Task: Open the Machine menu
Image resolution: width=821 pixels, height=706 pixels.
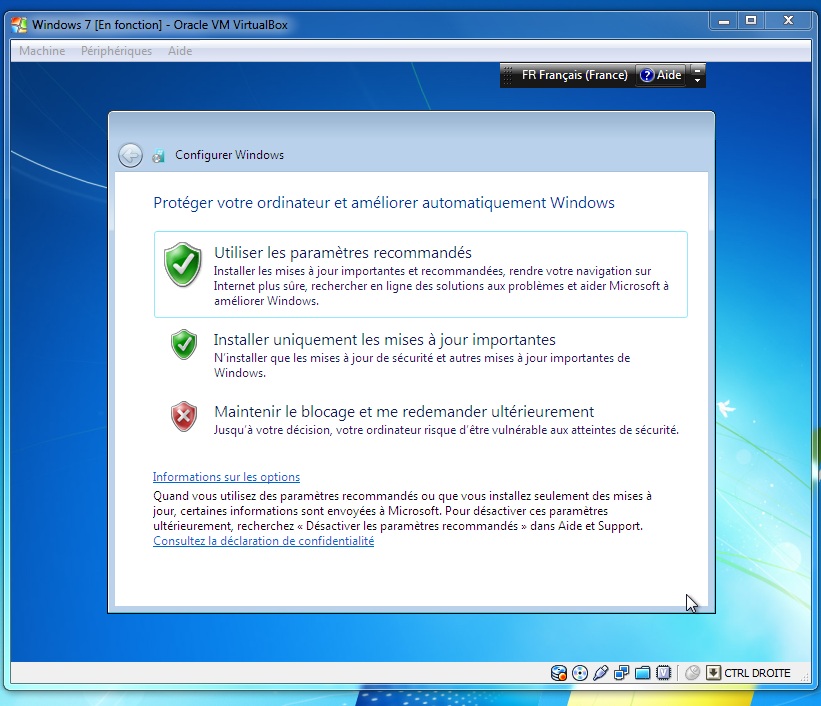Action: tap(42, 51)
